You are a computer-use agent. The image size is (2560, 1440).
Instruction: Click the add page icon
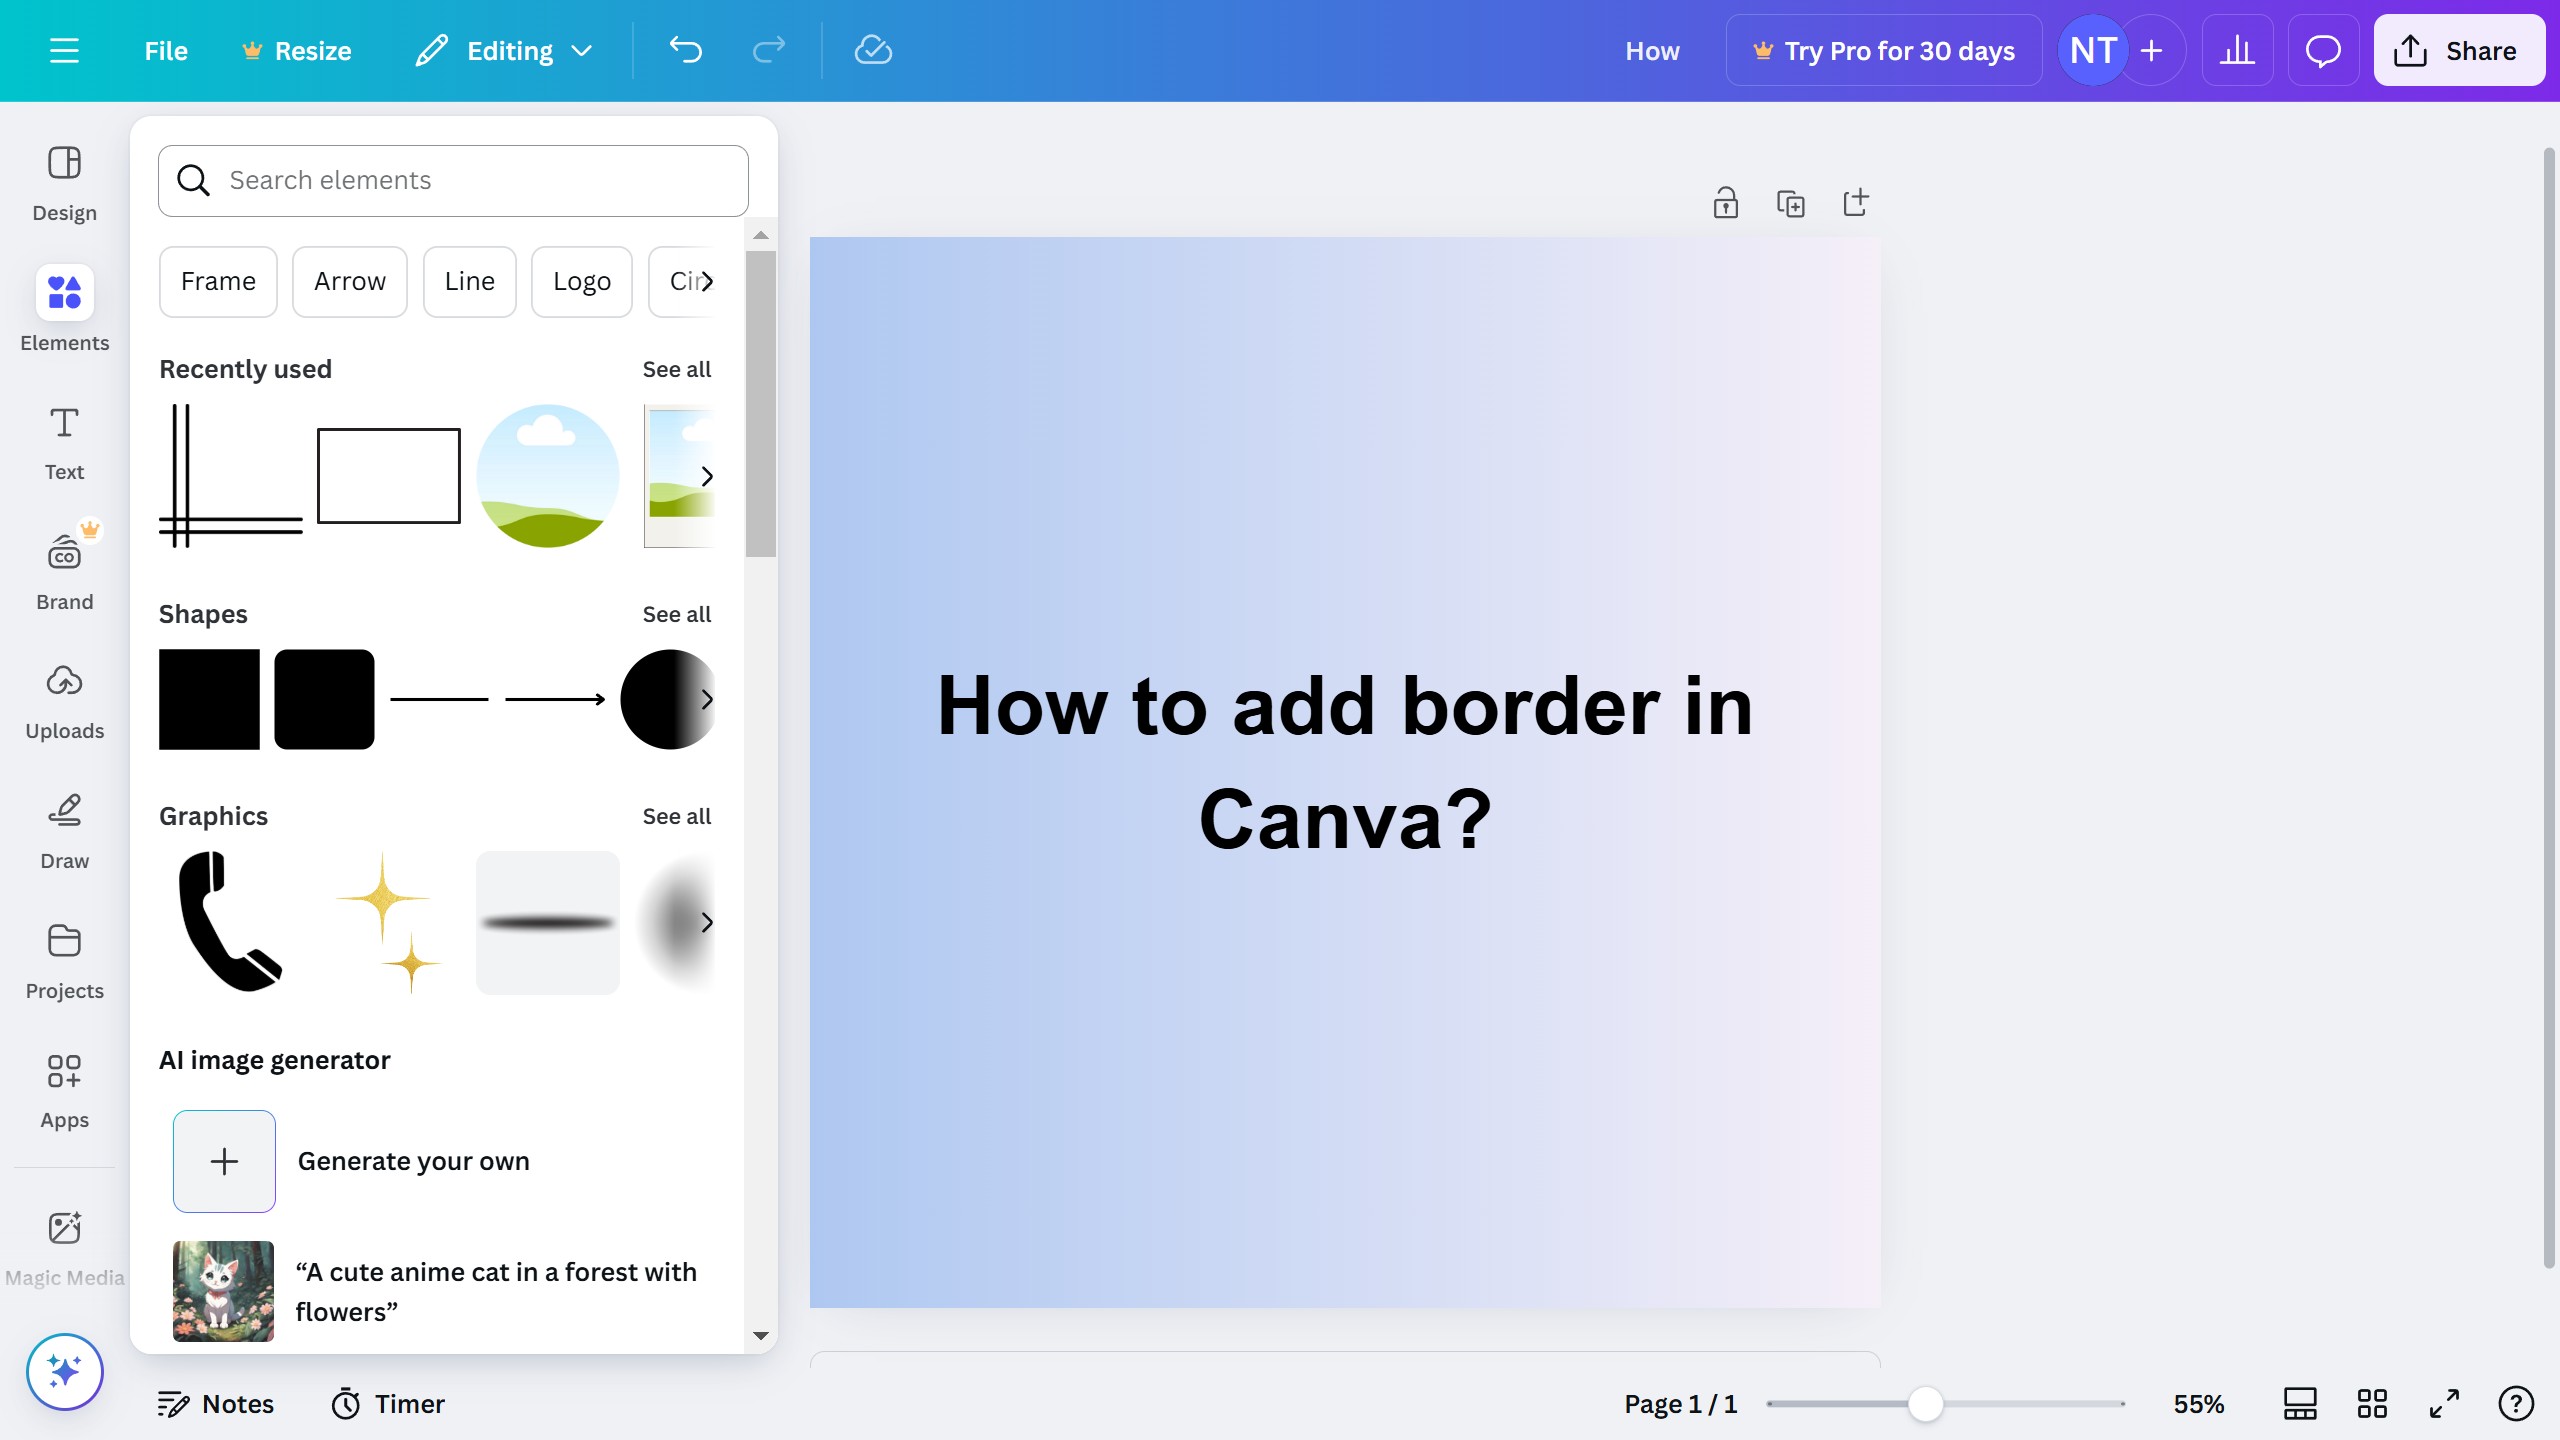click(1855, 203)
